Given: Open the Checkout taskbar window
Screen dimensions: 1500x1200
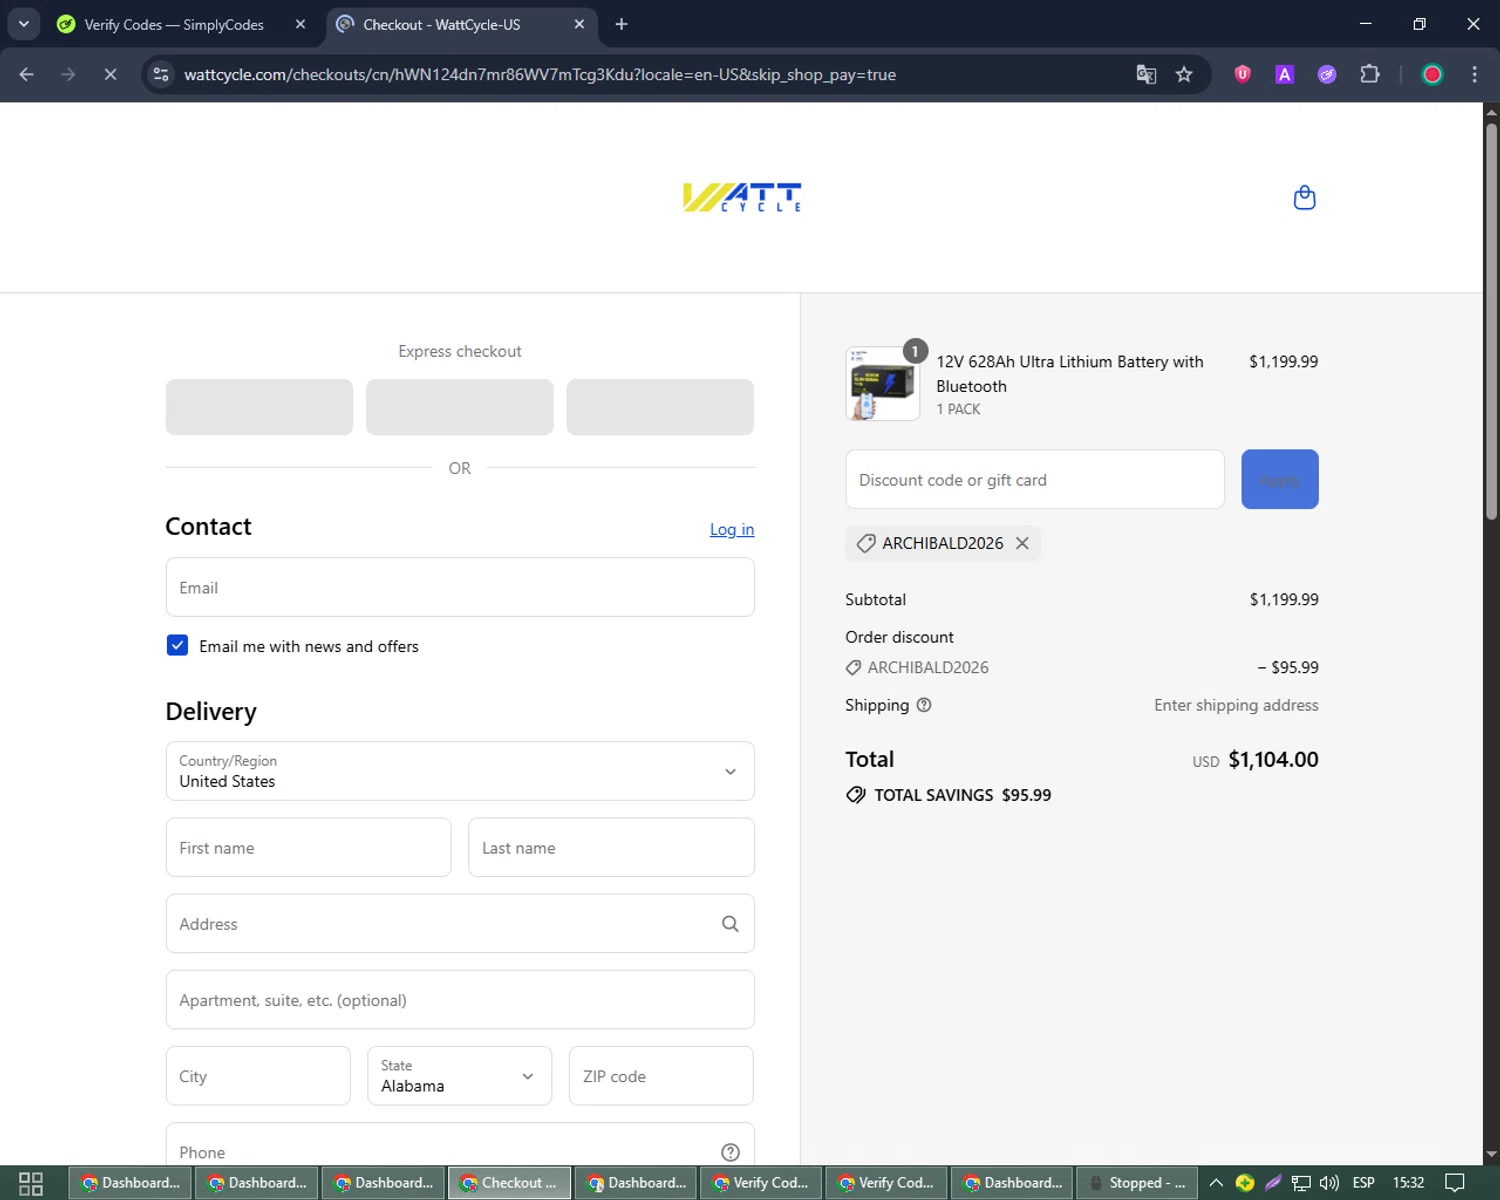Looking at the screenshot, I should [x=509, y=1183].
